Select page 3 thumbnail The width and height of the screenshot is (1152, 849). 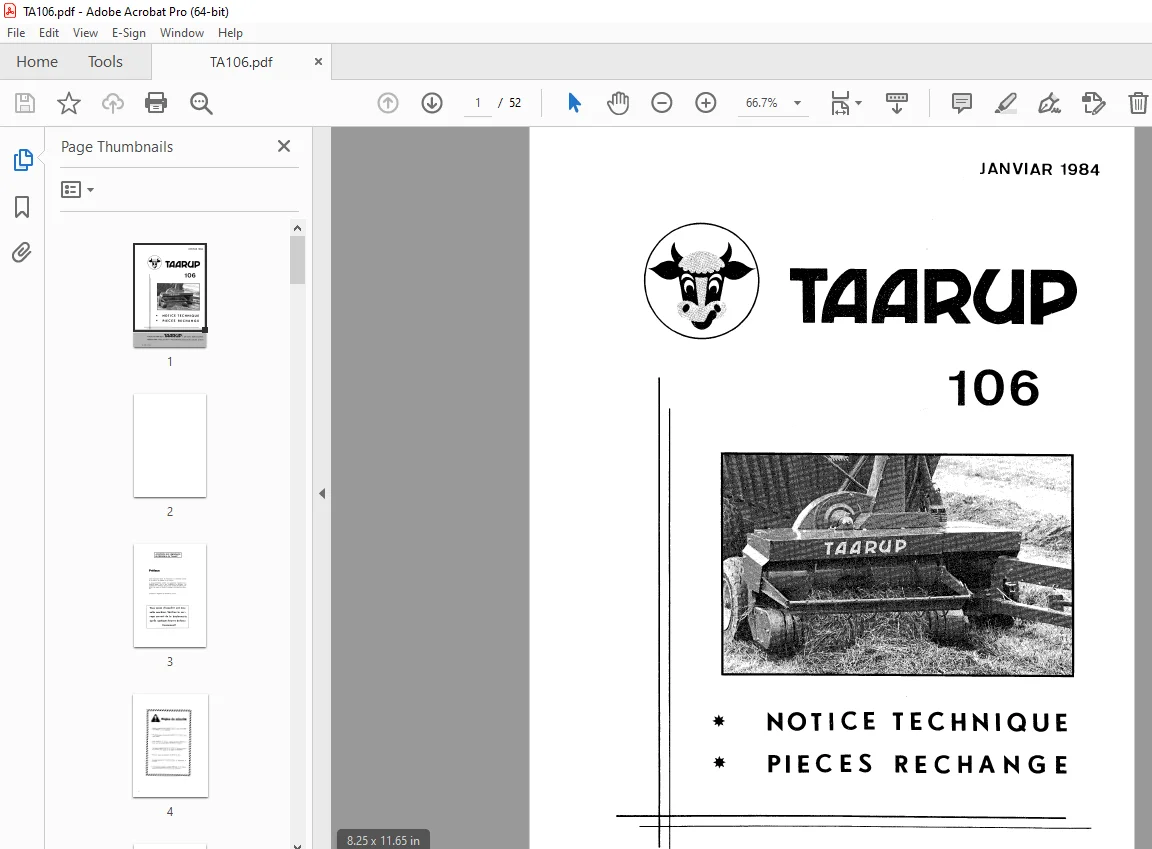[x=170, y=596]
